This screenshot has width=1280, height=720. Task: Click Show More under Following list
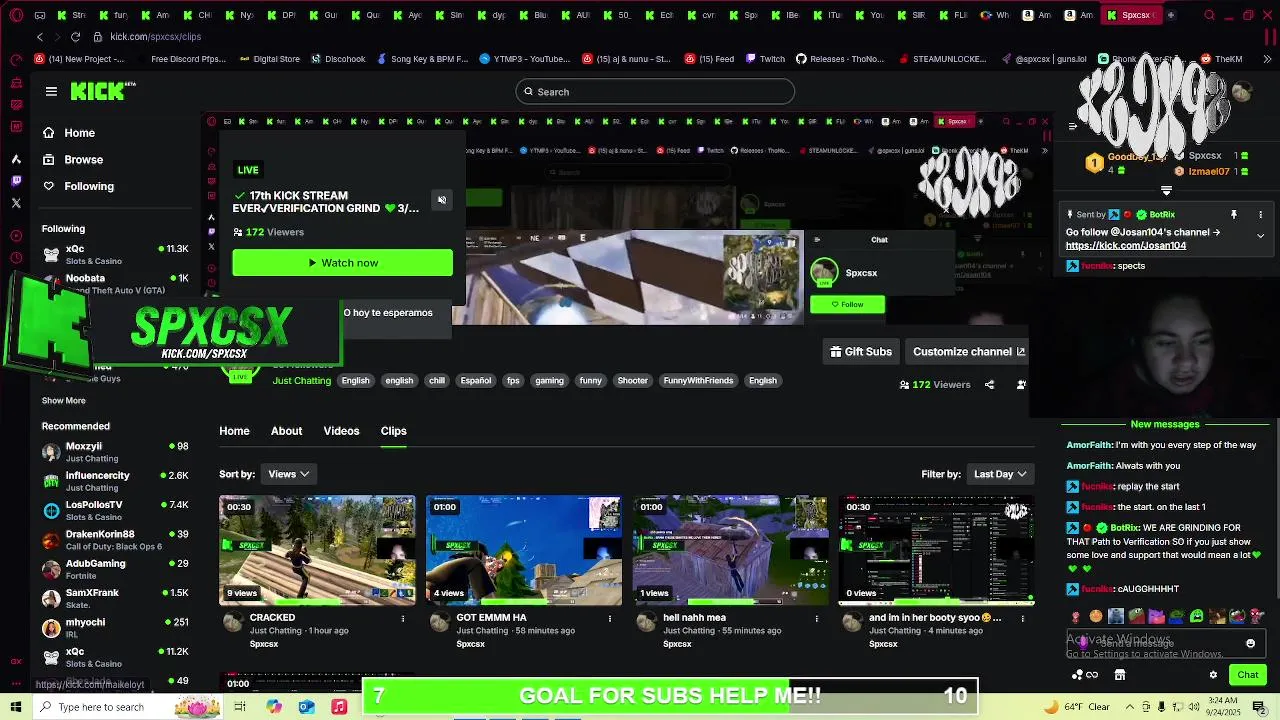(x=63, y=401)
